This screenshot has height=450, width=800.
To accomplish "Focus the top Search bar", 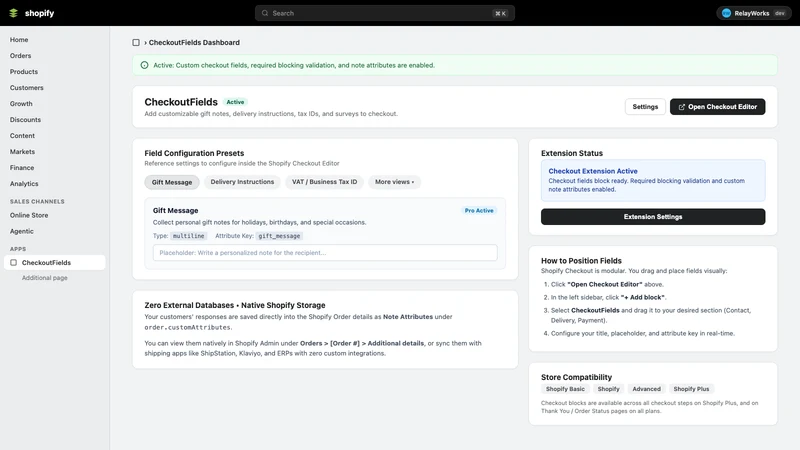I will [385, 13].
